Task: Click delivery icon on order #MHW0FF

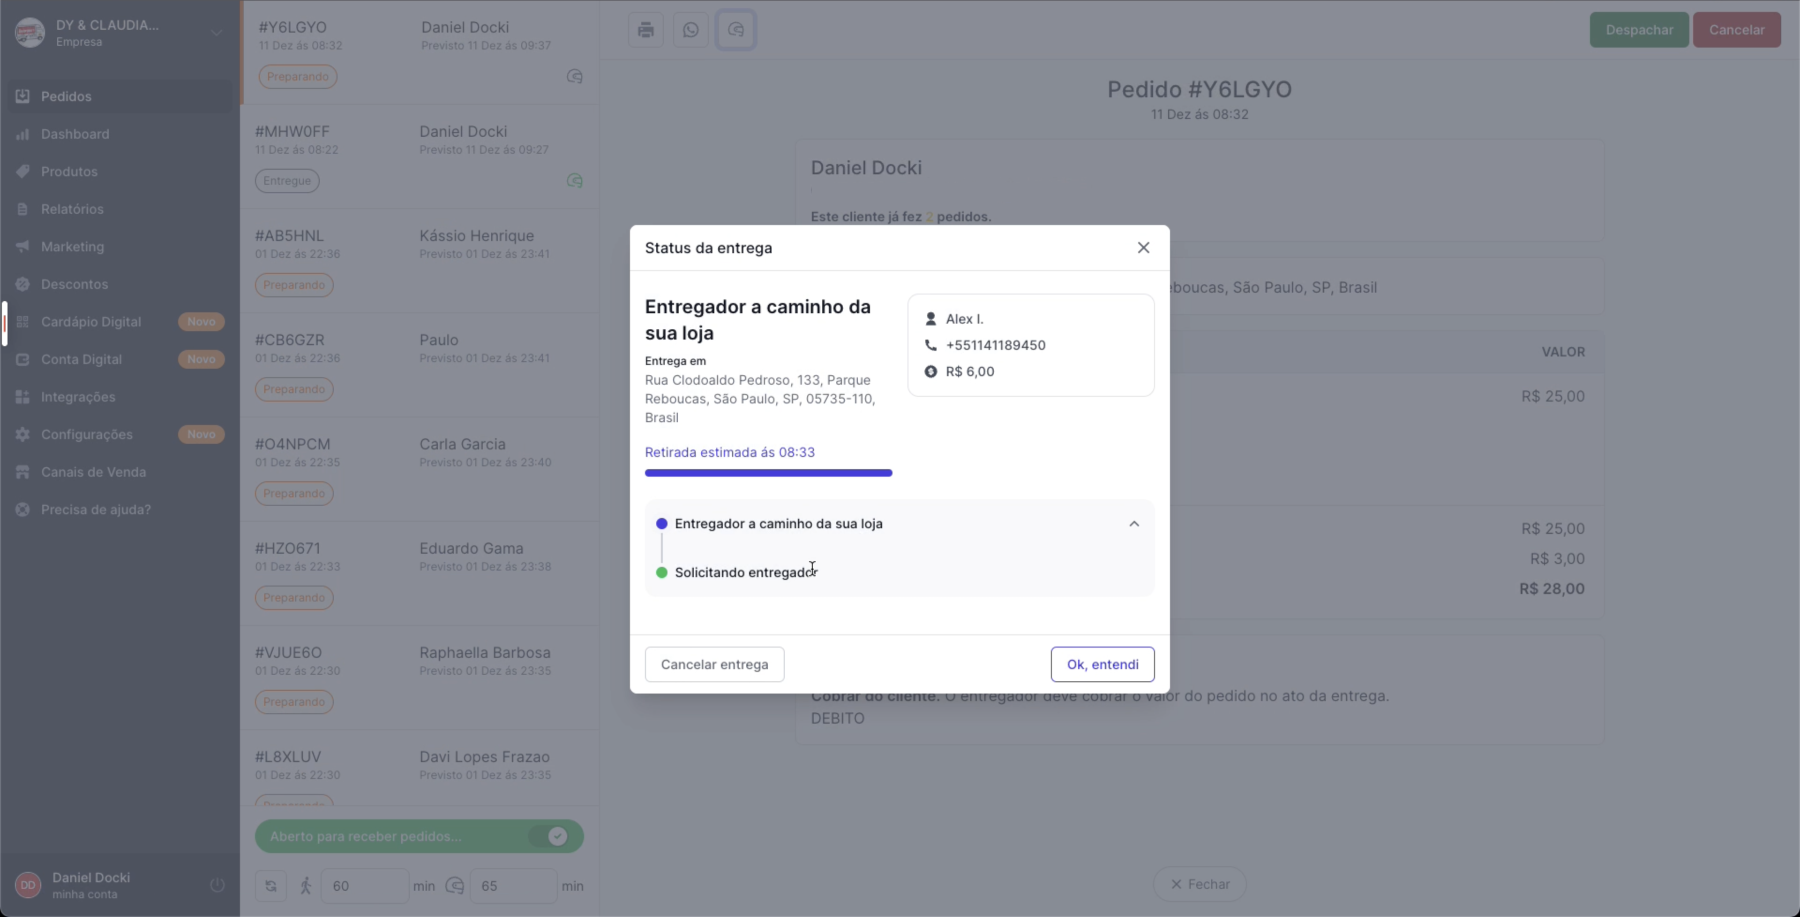Action: (575, 181)
